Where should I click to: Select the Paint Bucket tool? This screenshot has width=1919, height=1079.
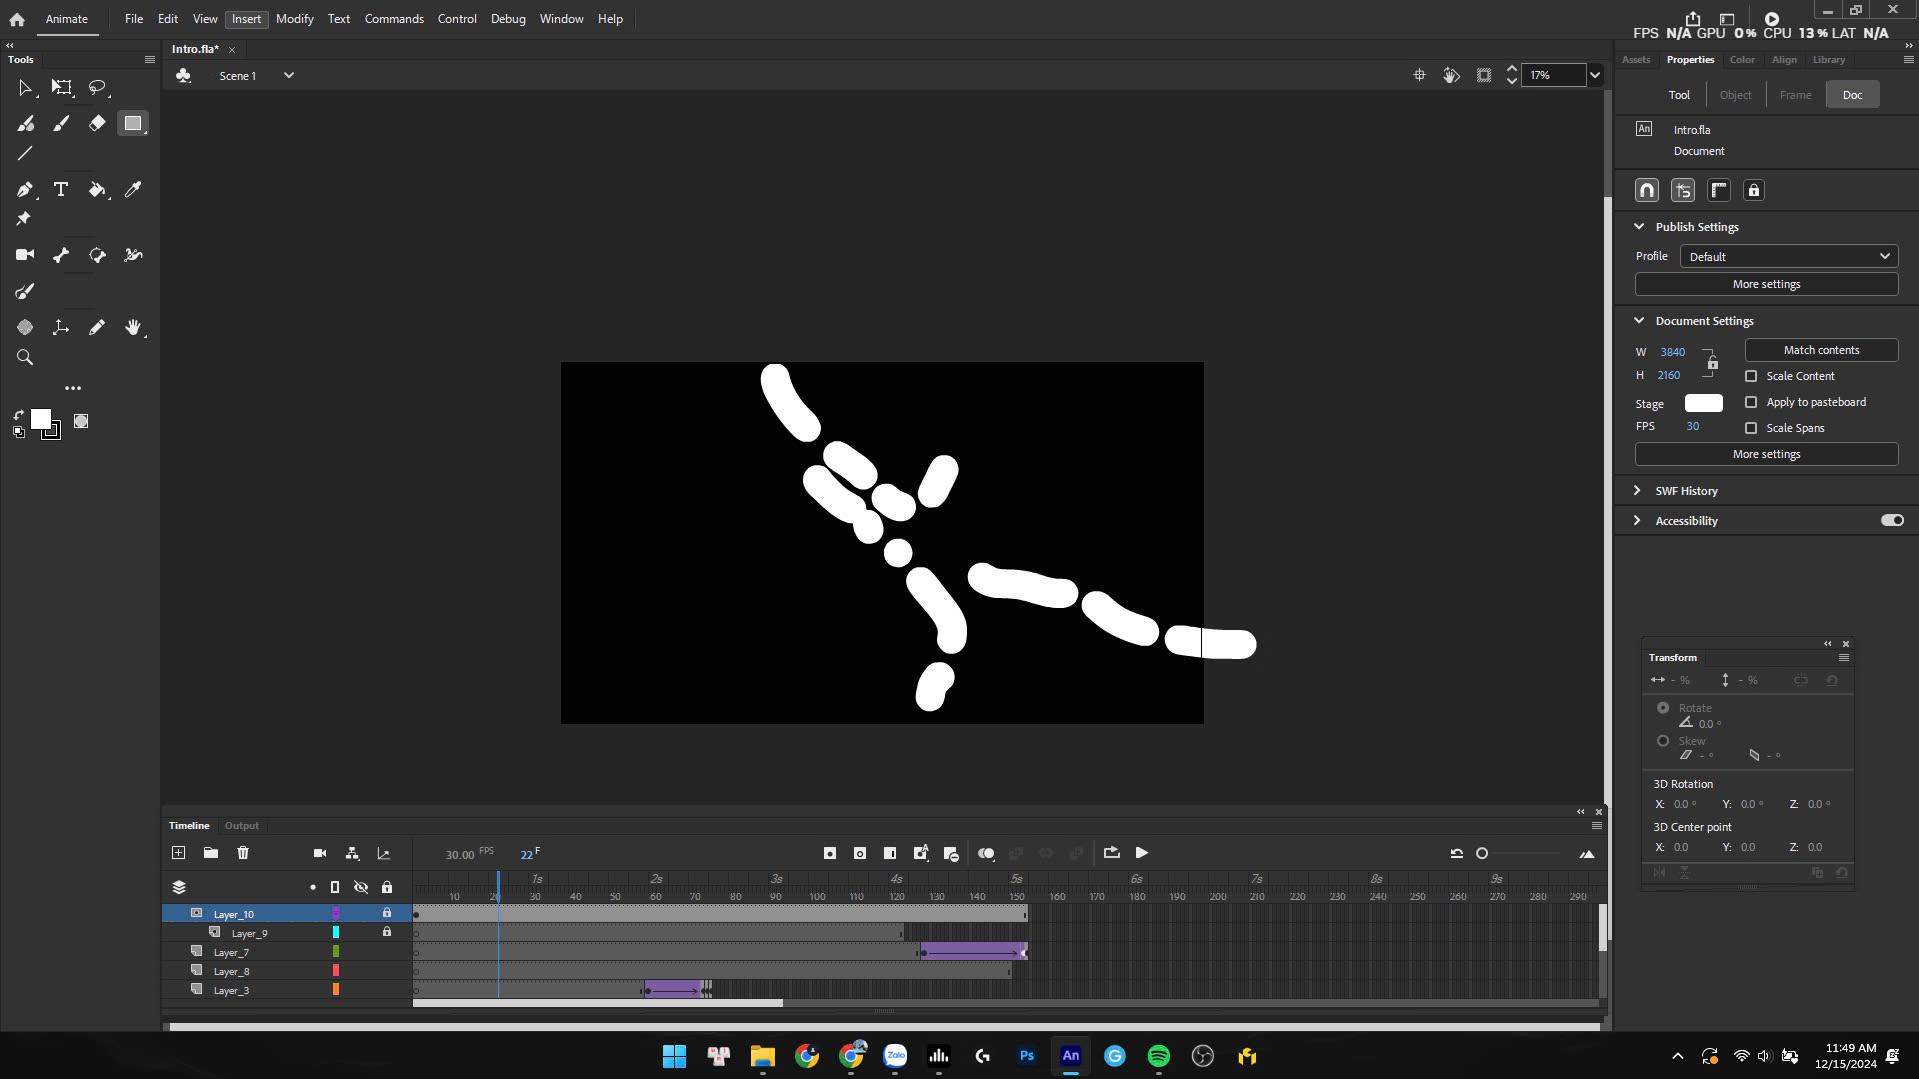tap(97, 189)
